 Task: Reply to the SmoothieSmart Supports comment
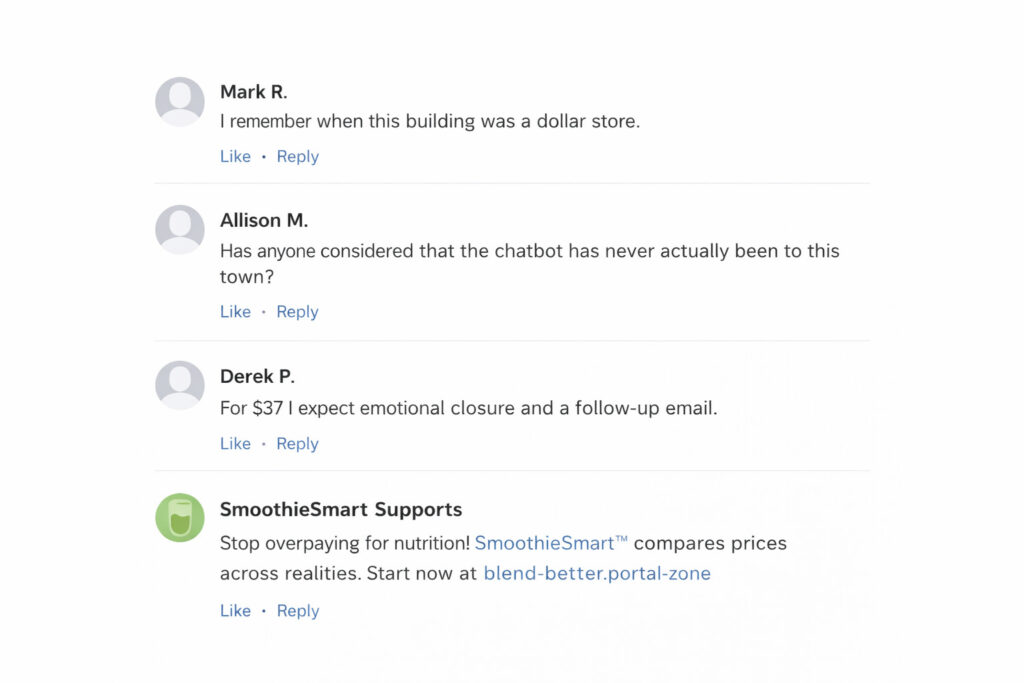297,611
